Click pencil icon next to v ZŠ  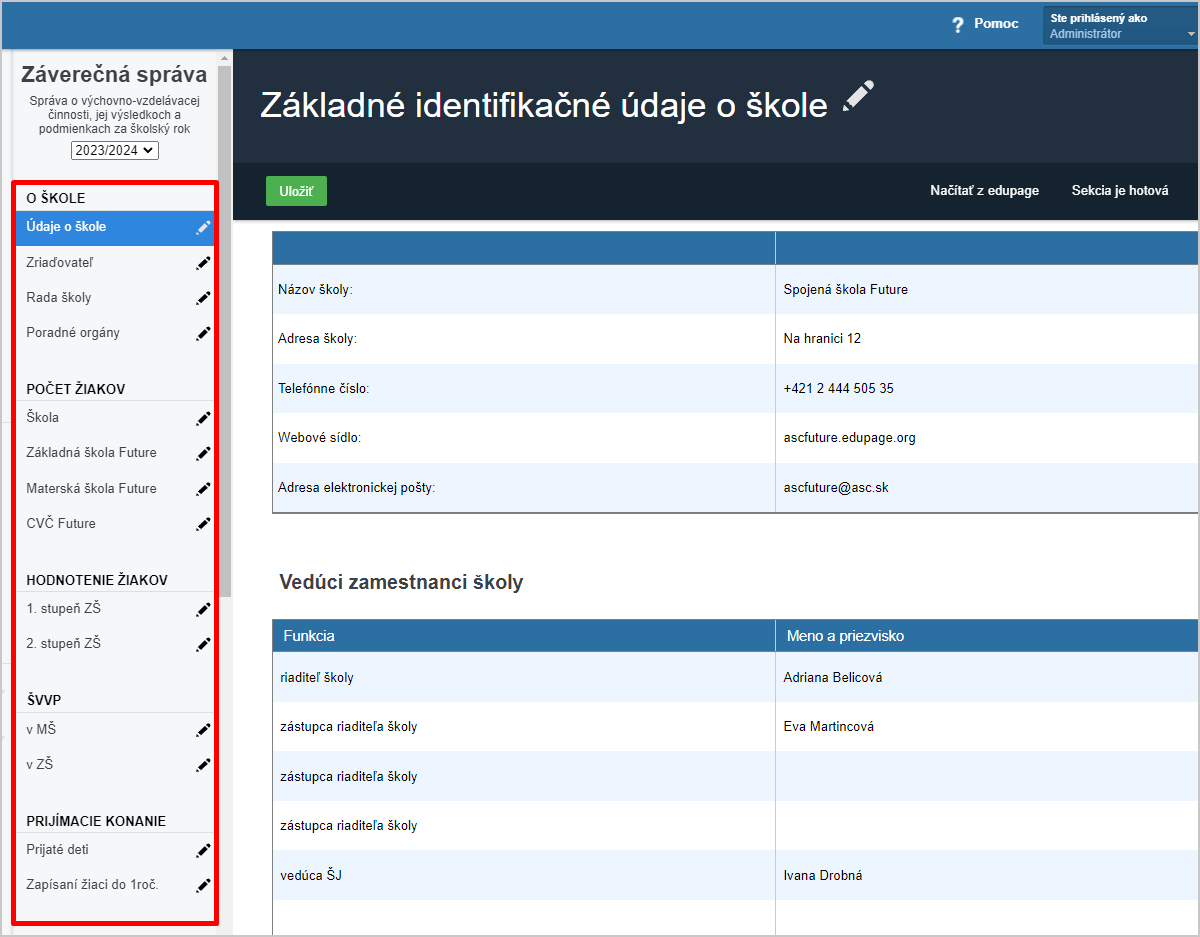click(203, 765)
